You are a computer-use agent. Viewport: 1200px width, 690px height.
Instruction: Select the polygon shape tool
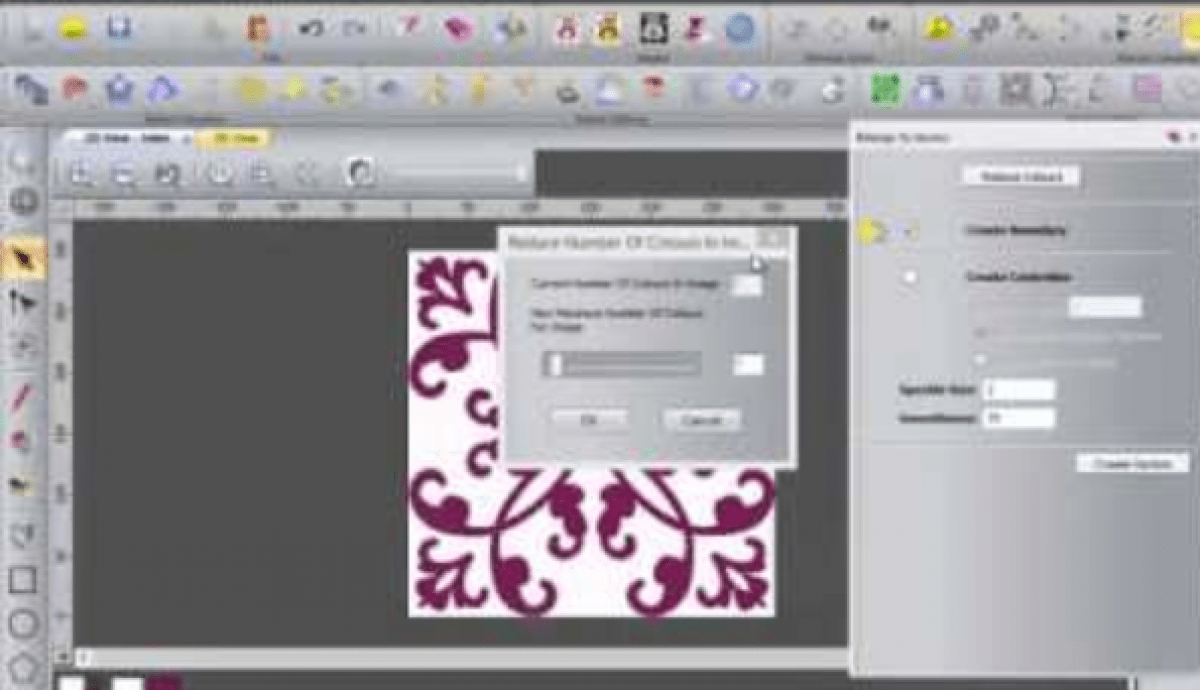click(x=22, y=665)
